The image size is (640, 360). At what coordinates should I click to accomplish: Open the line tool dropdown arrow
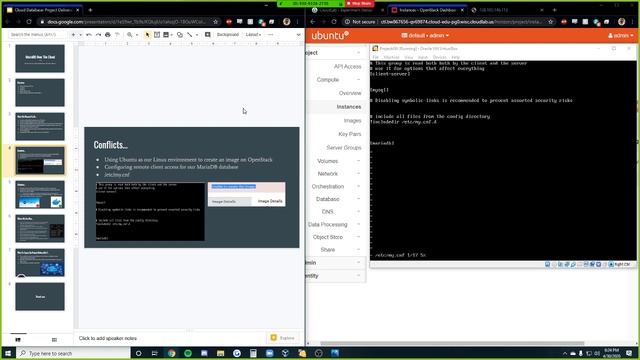click(x=197, y=35)
